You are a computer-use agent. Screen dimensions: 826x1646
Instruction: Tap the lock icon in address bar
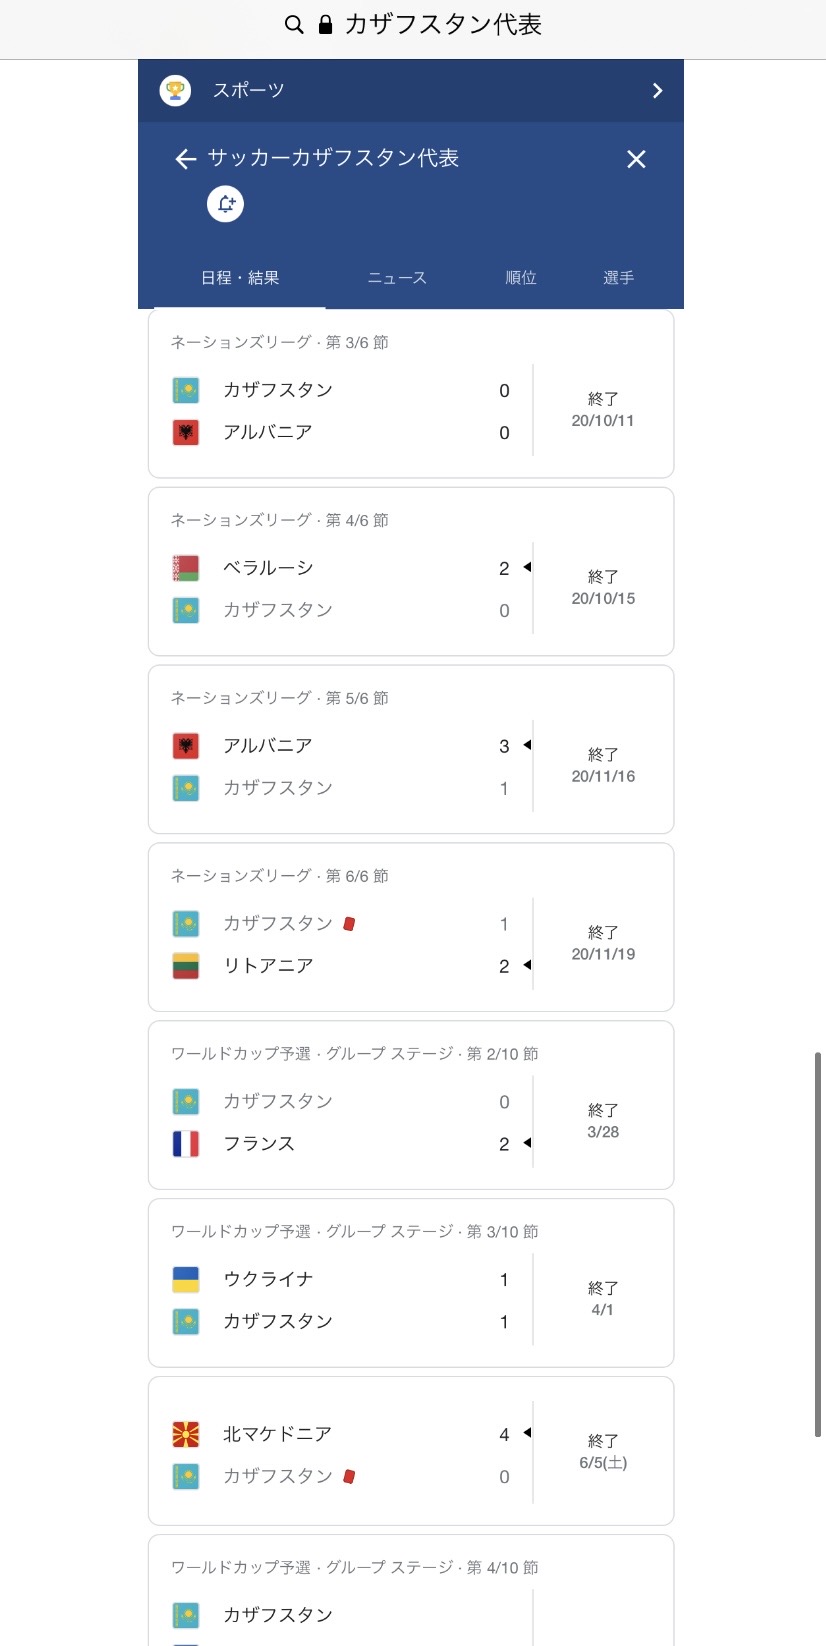coord(325,25)
